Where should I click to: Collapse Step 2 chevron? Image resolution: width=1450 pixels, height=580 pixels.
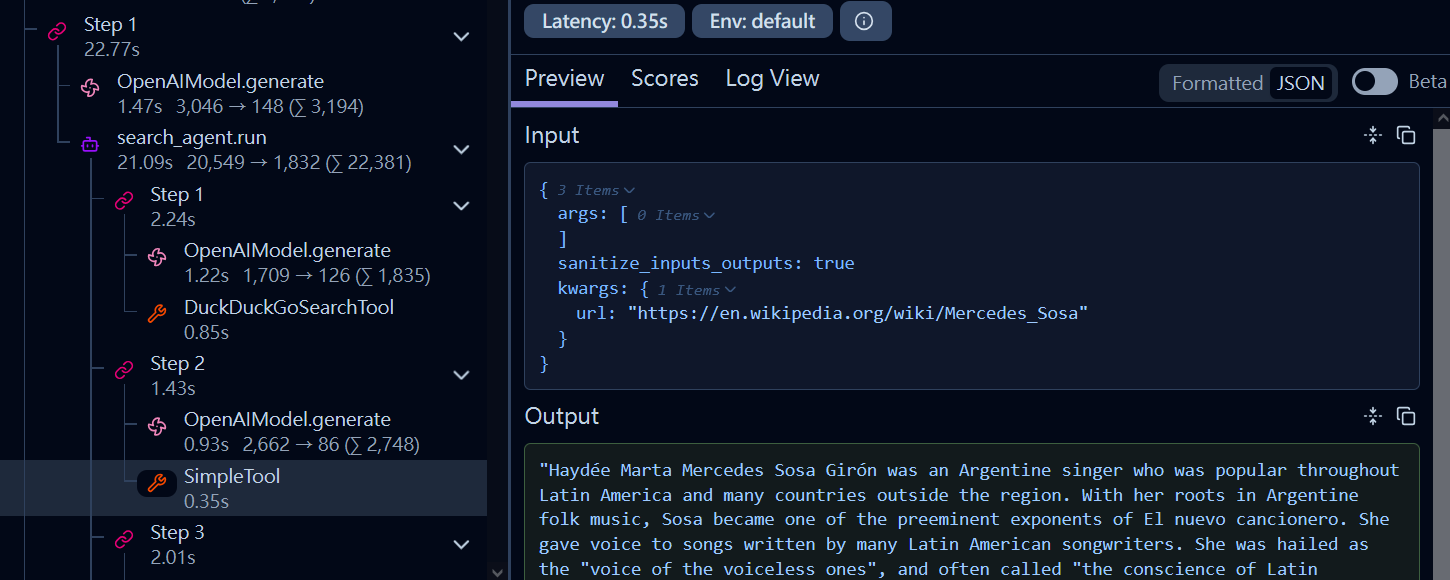click(461, 375)
